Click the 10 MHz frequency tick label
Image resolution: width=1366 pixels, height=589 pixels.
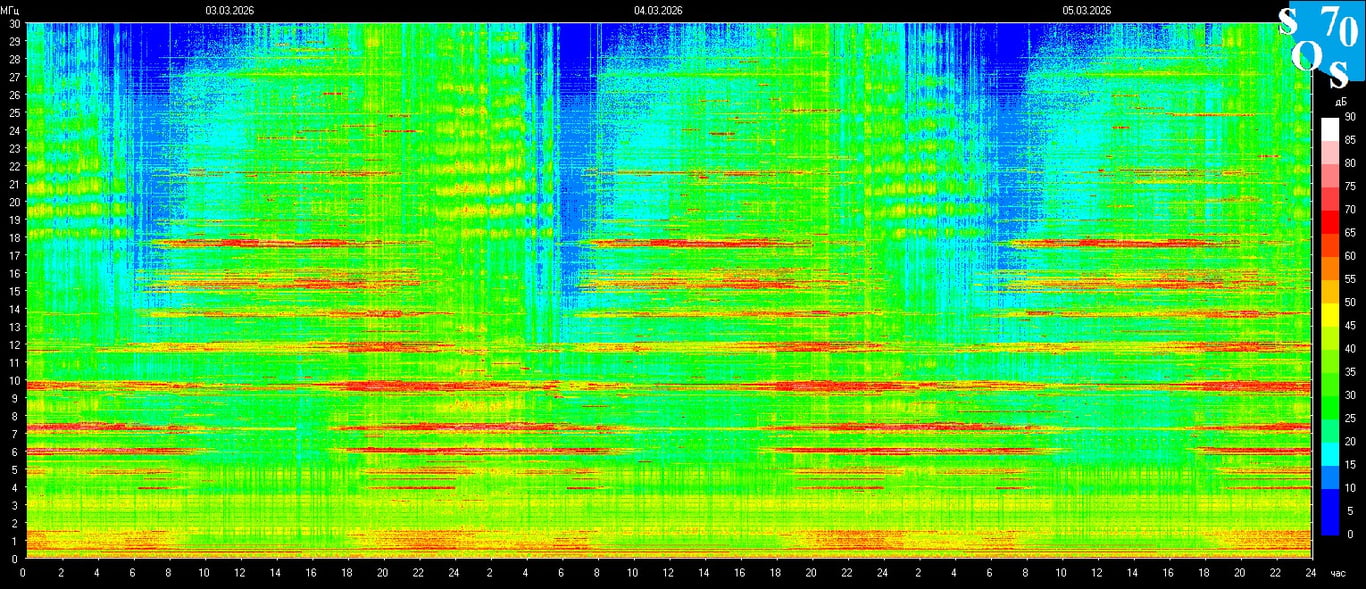14,381
